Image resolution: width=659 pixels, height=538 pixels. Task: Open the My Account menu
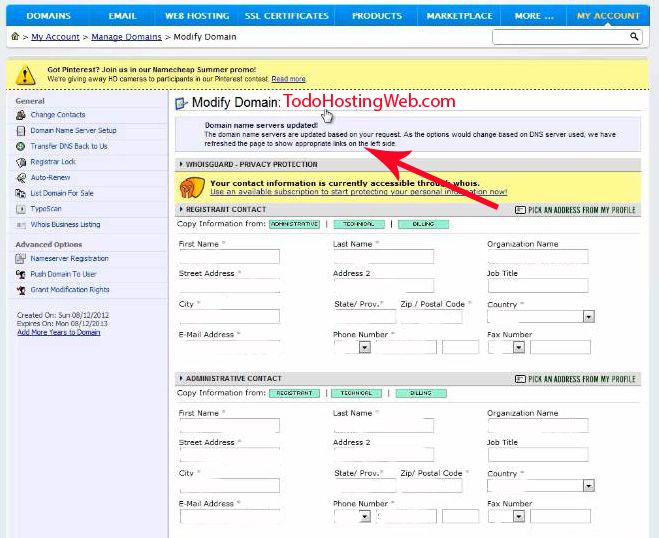pos(608,16)
